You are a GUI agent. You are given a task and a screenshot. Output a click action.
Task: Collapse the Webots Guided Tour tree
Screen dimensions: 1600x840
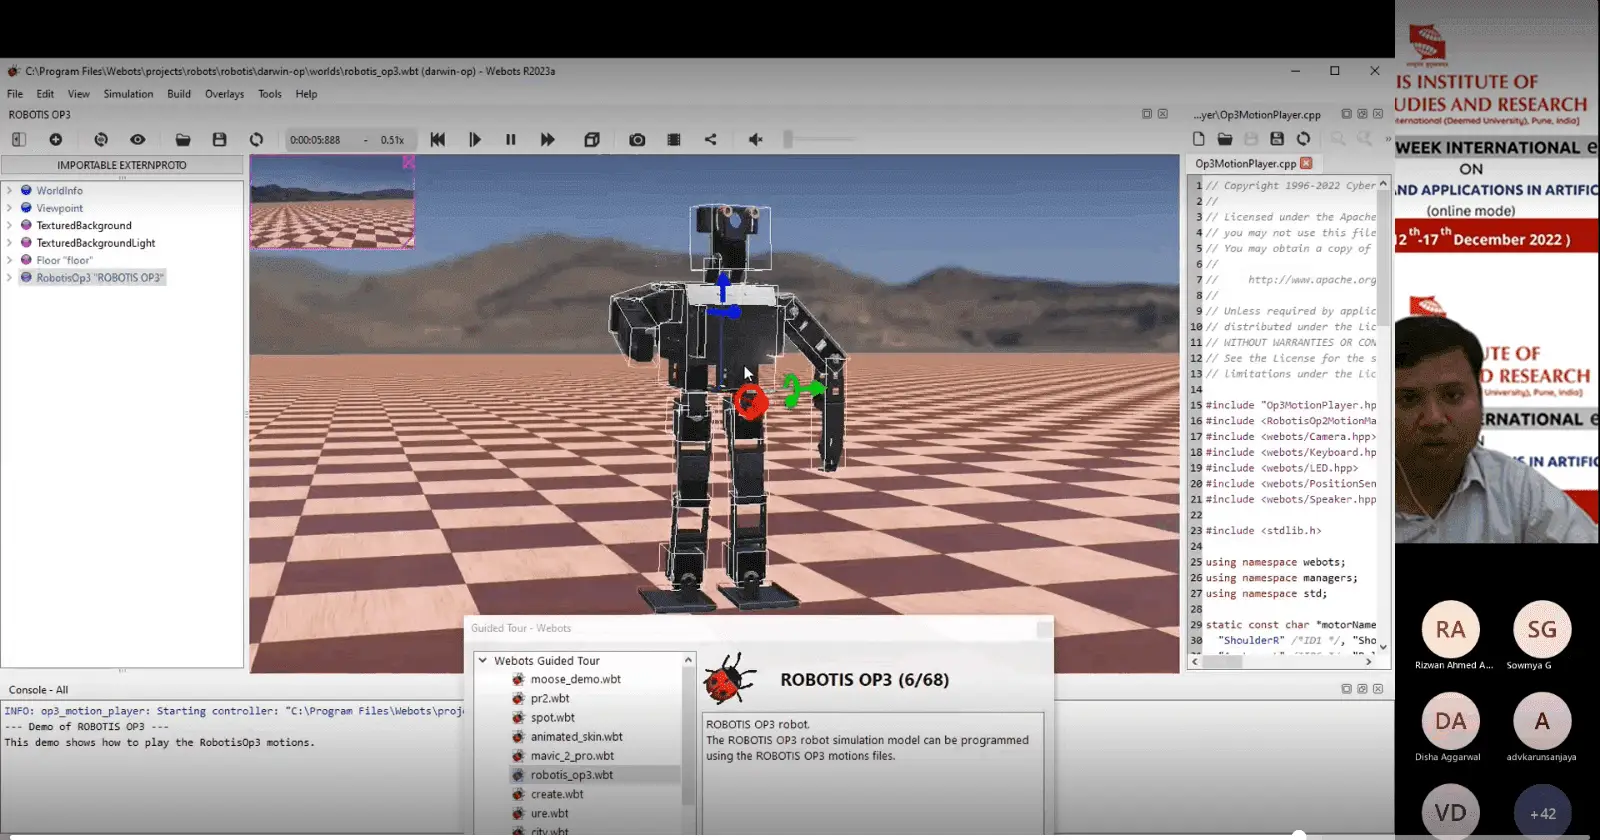point(483,661)
